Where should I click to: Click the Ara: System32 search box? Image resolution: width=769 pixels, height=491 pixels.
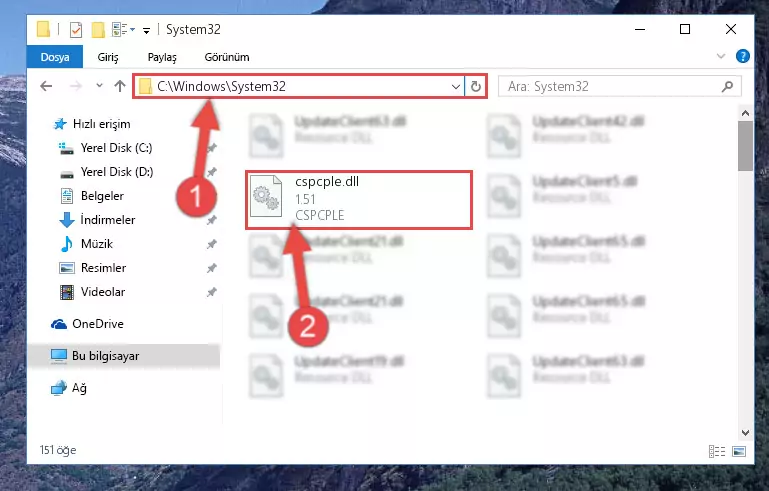point(619,87)
